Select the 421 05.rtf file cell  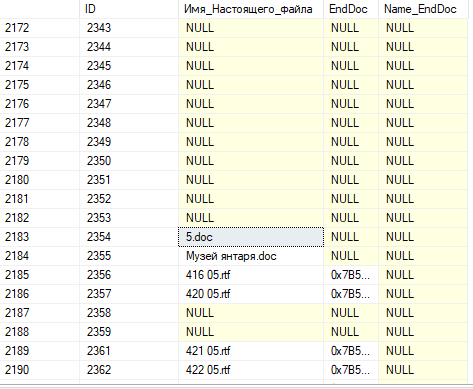pos(251,351)
